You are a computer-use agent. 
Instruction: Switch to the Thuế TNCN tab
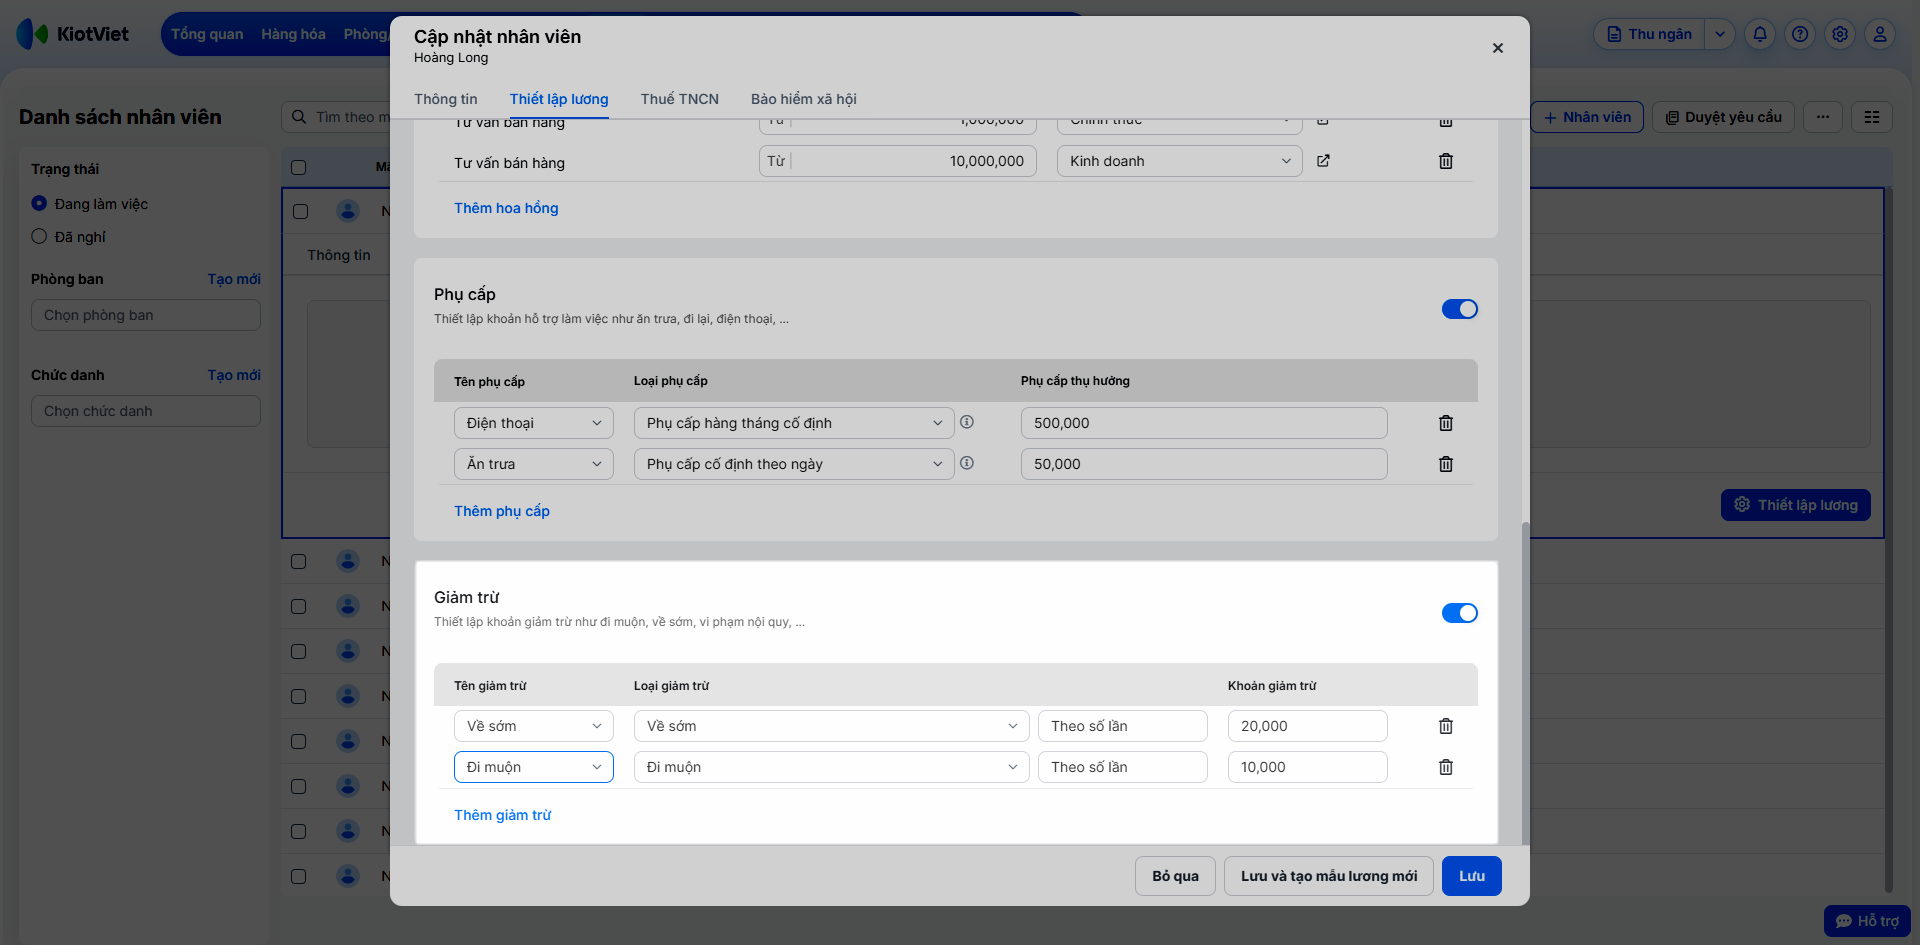(x=680, y=99)
